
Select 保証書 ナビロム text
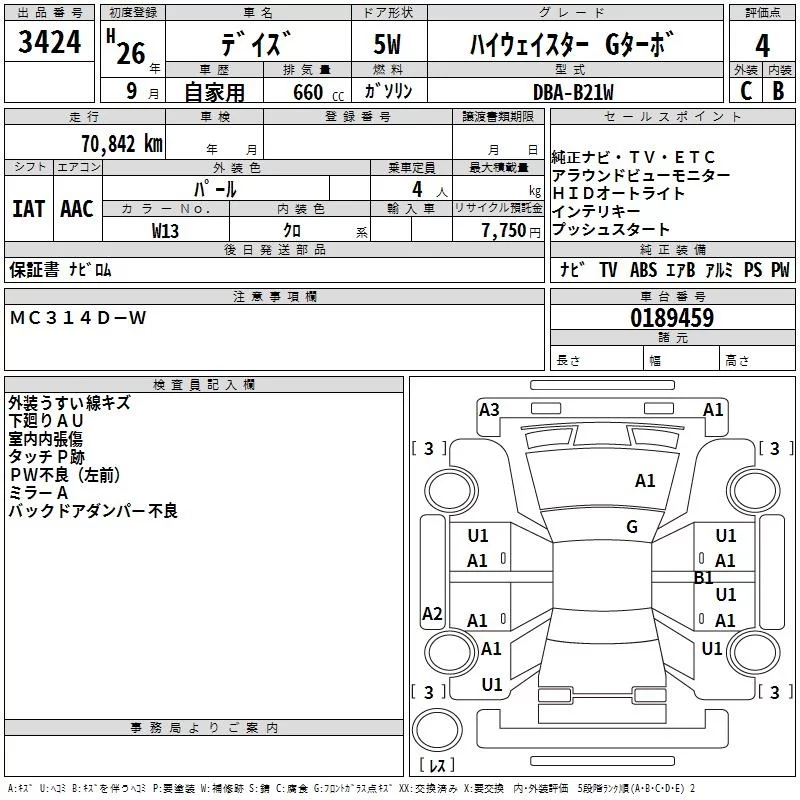[60, 269]
